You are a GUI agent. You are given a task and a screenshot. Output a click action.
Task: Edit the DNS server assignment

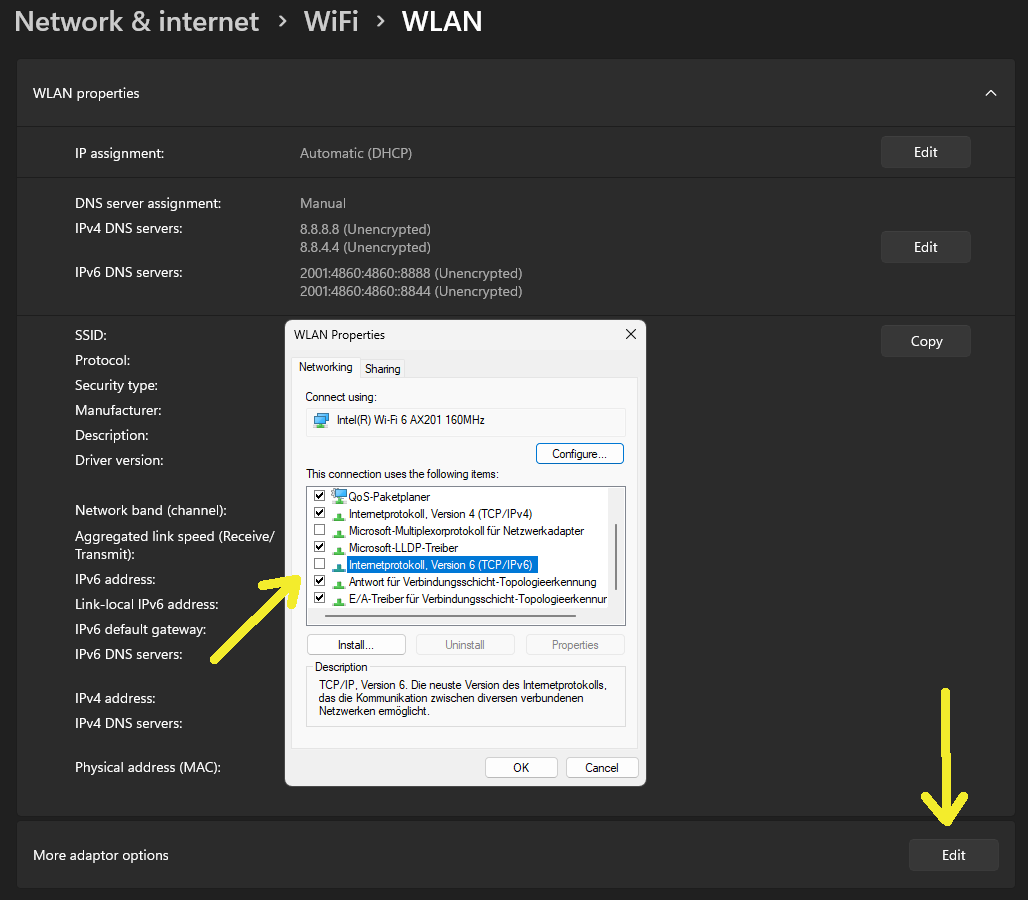926,247
